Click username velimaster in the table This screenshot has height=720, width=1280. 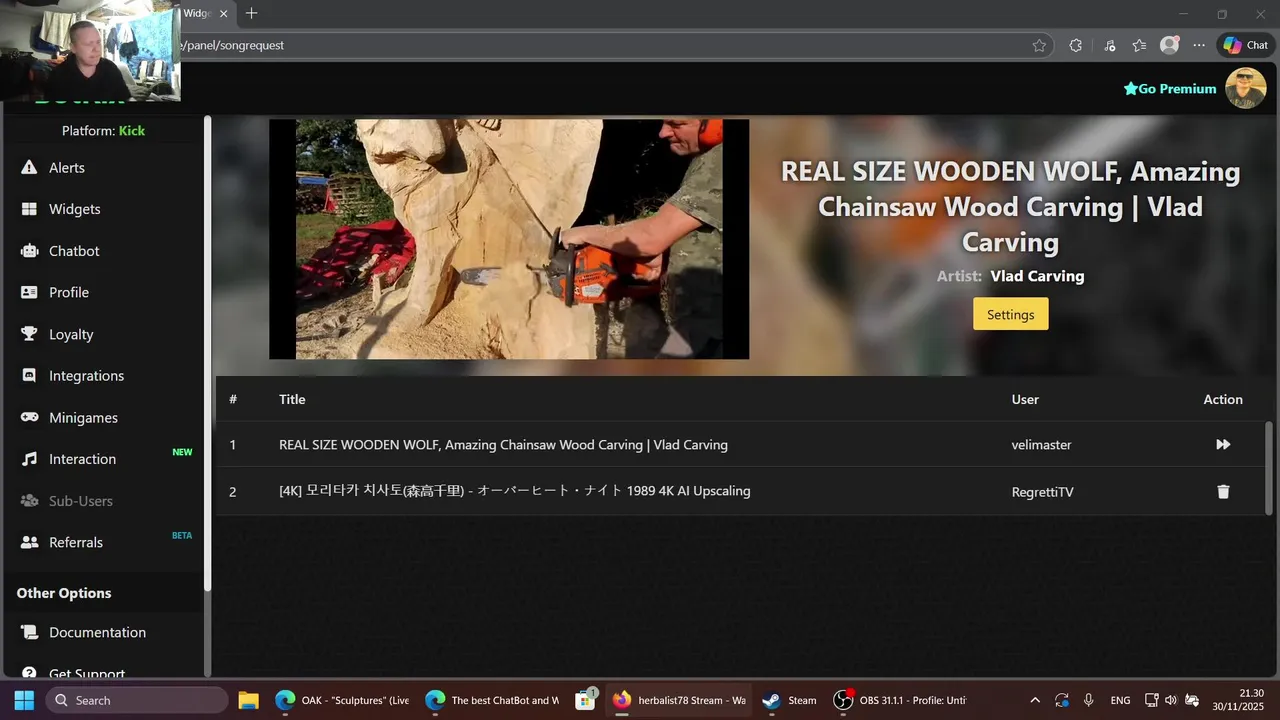(1041, 445)
